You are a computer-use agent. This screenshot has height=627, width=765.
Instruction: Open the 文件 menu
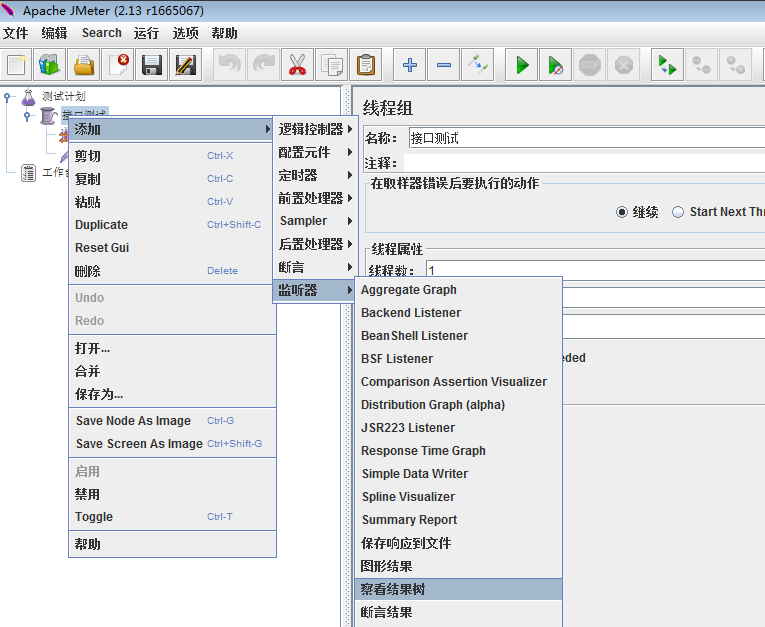[16, 33]
